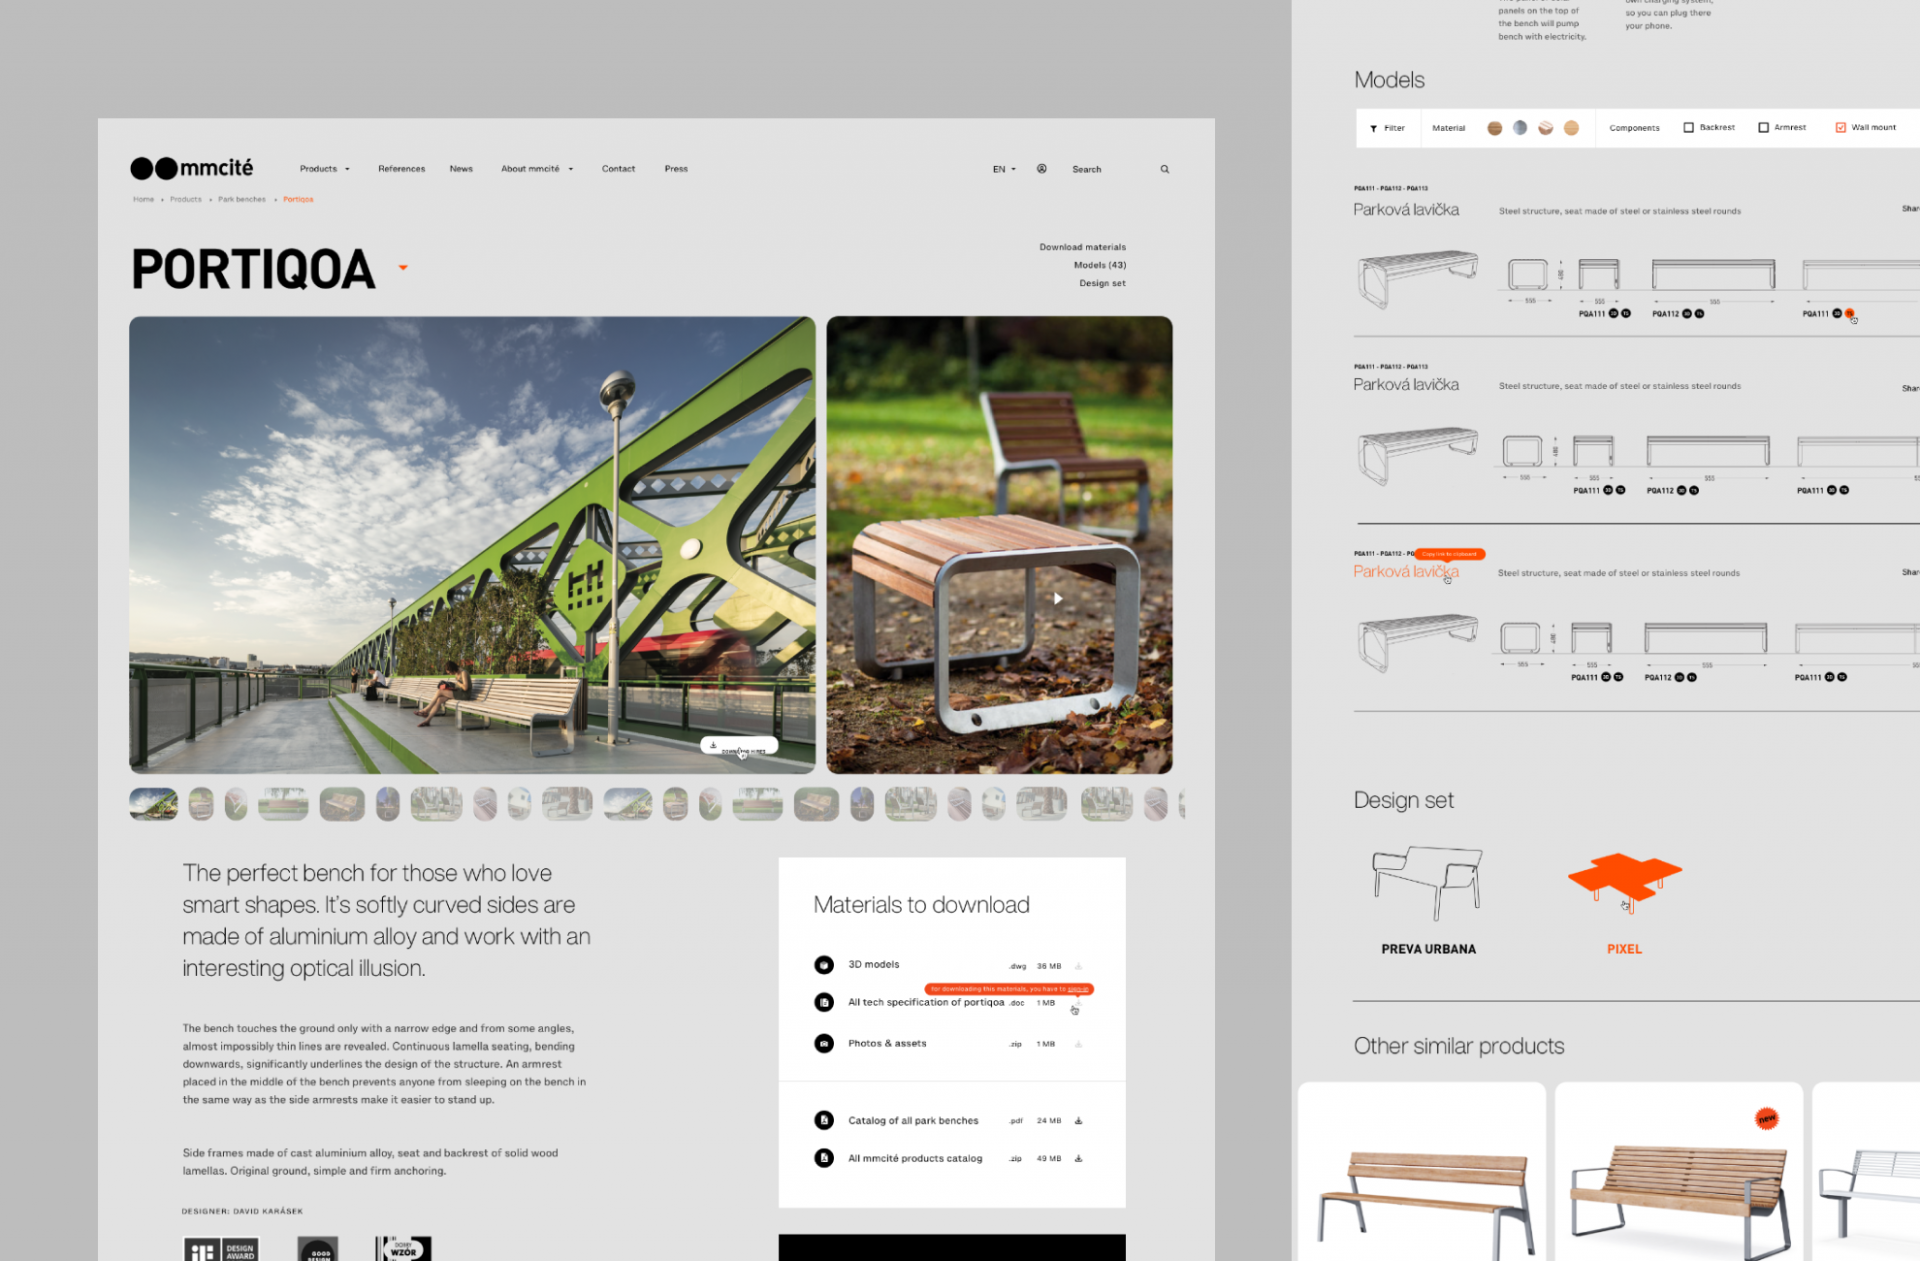Click the 3D models cube icon
The image size is (1920, 1261).
[x=824, y=965]
